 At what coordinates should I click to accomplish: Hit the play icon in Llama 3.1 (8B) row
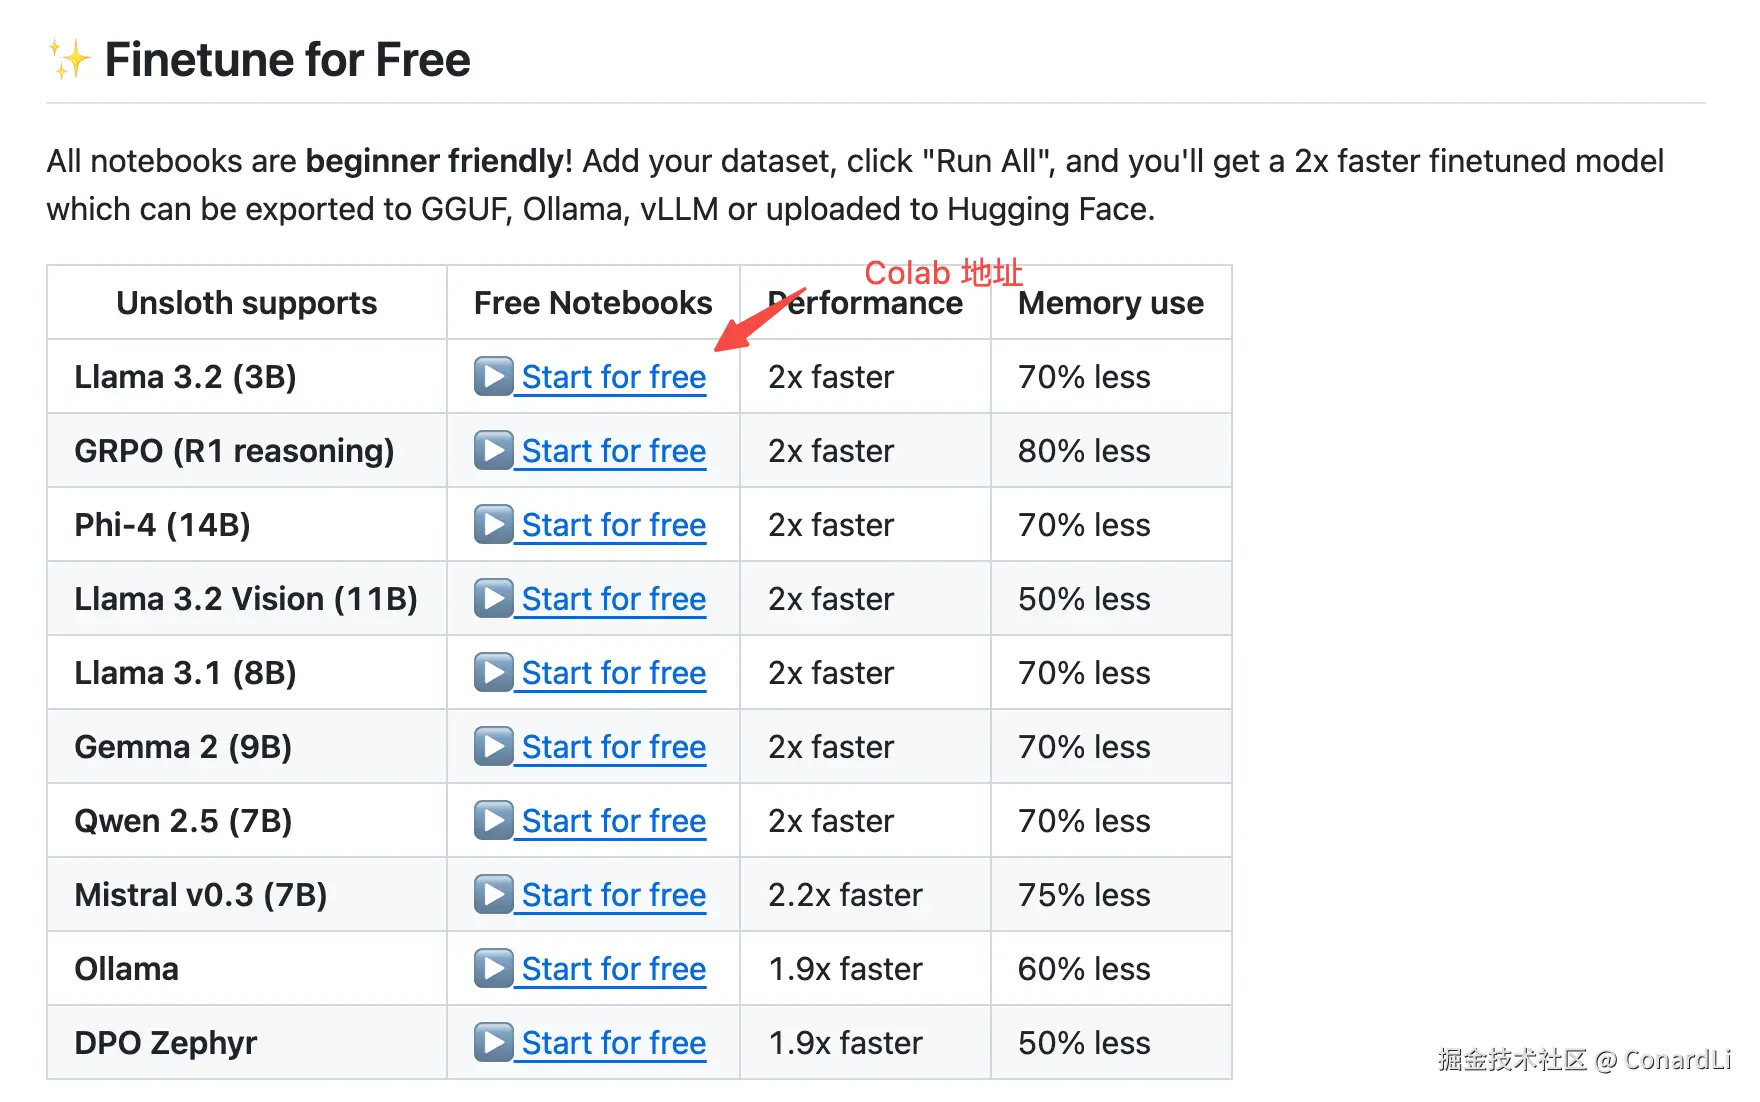pyautogui.click(x=493, y=673)
